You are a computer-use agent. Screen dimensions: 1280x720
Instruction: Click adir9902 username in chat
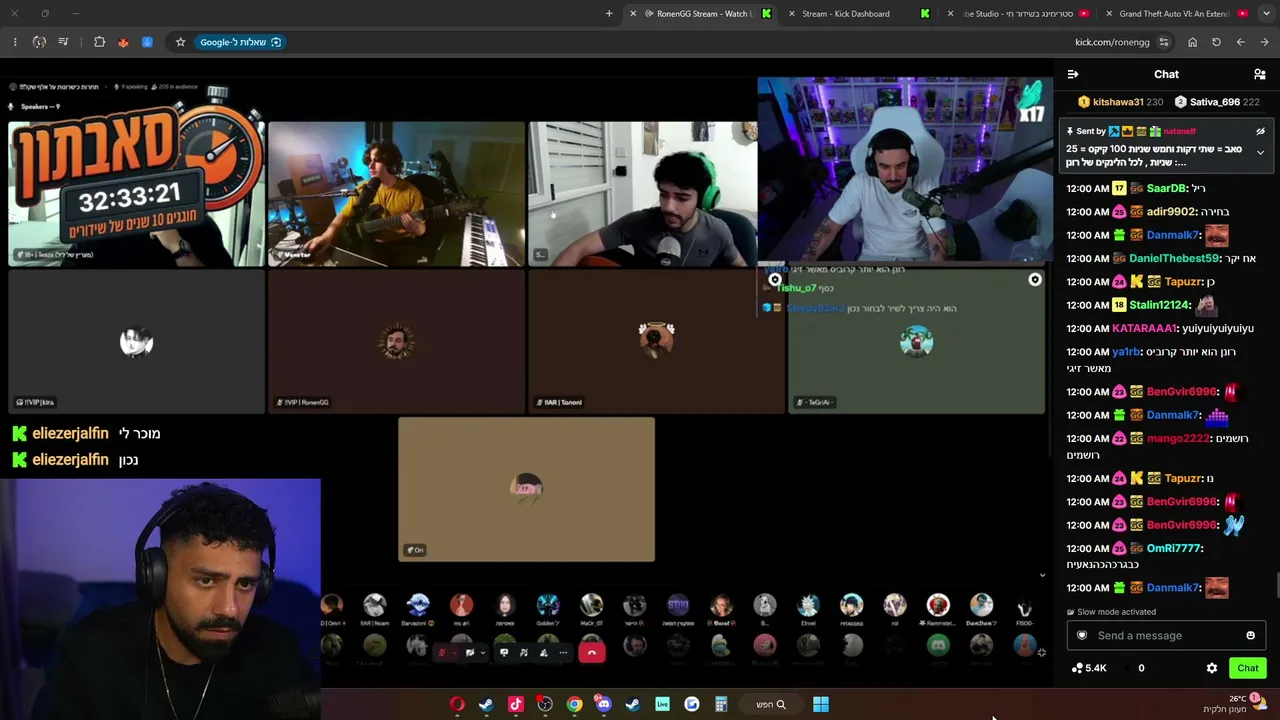tap(1172, 212)
